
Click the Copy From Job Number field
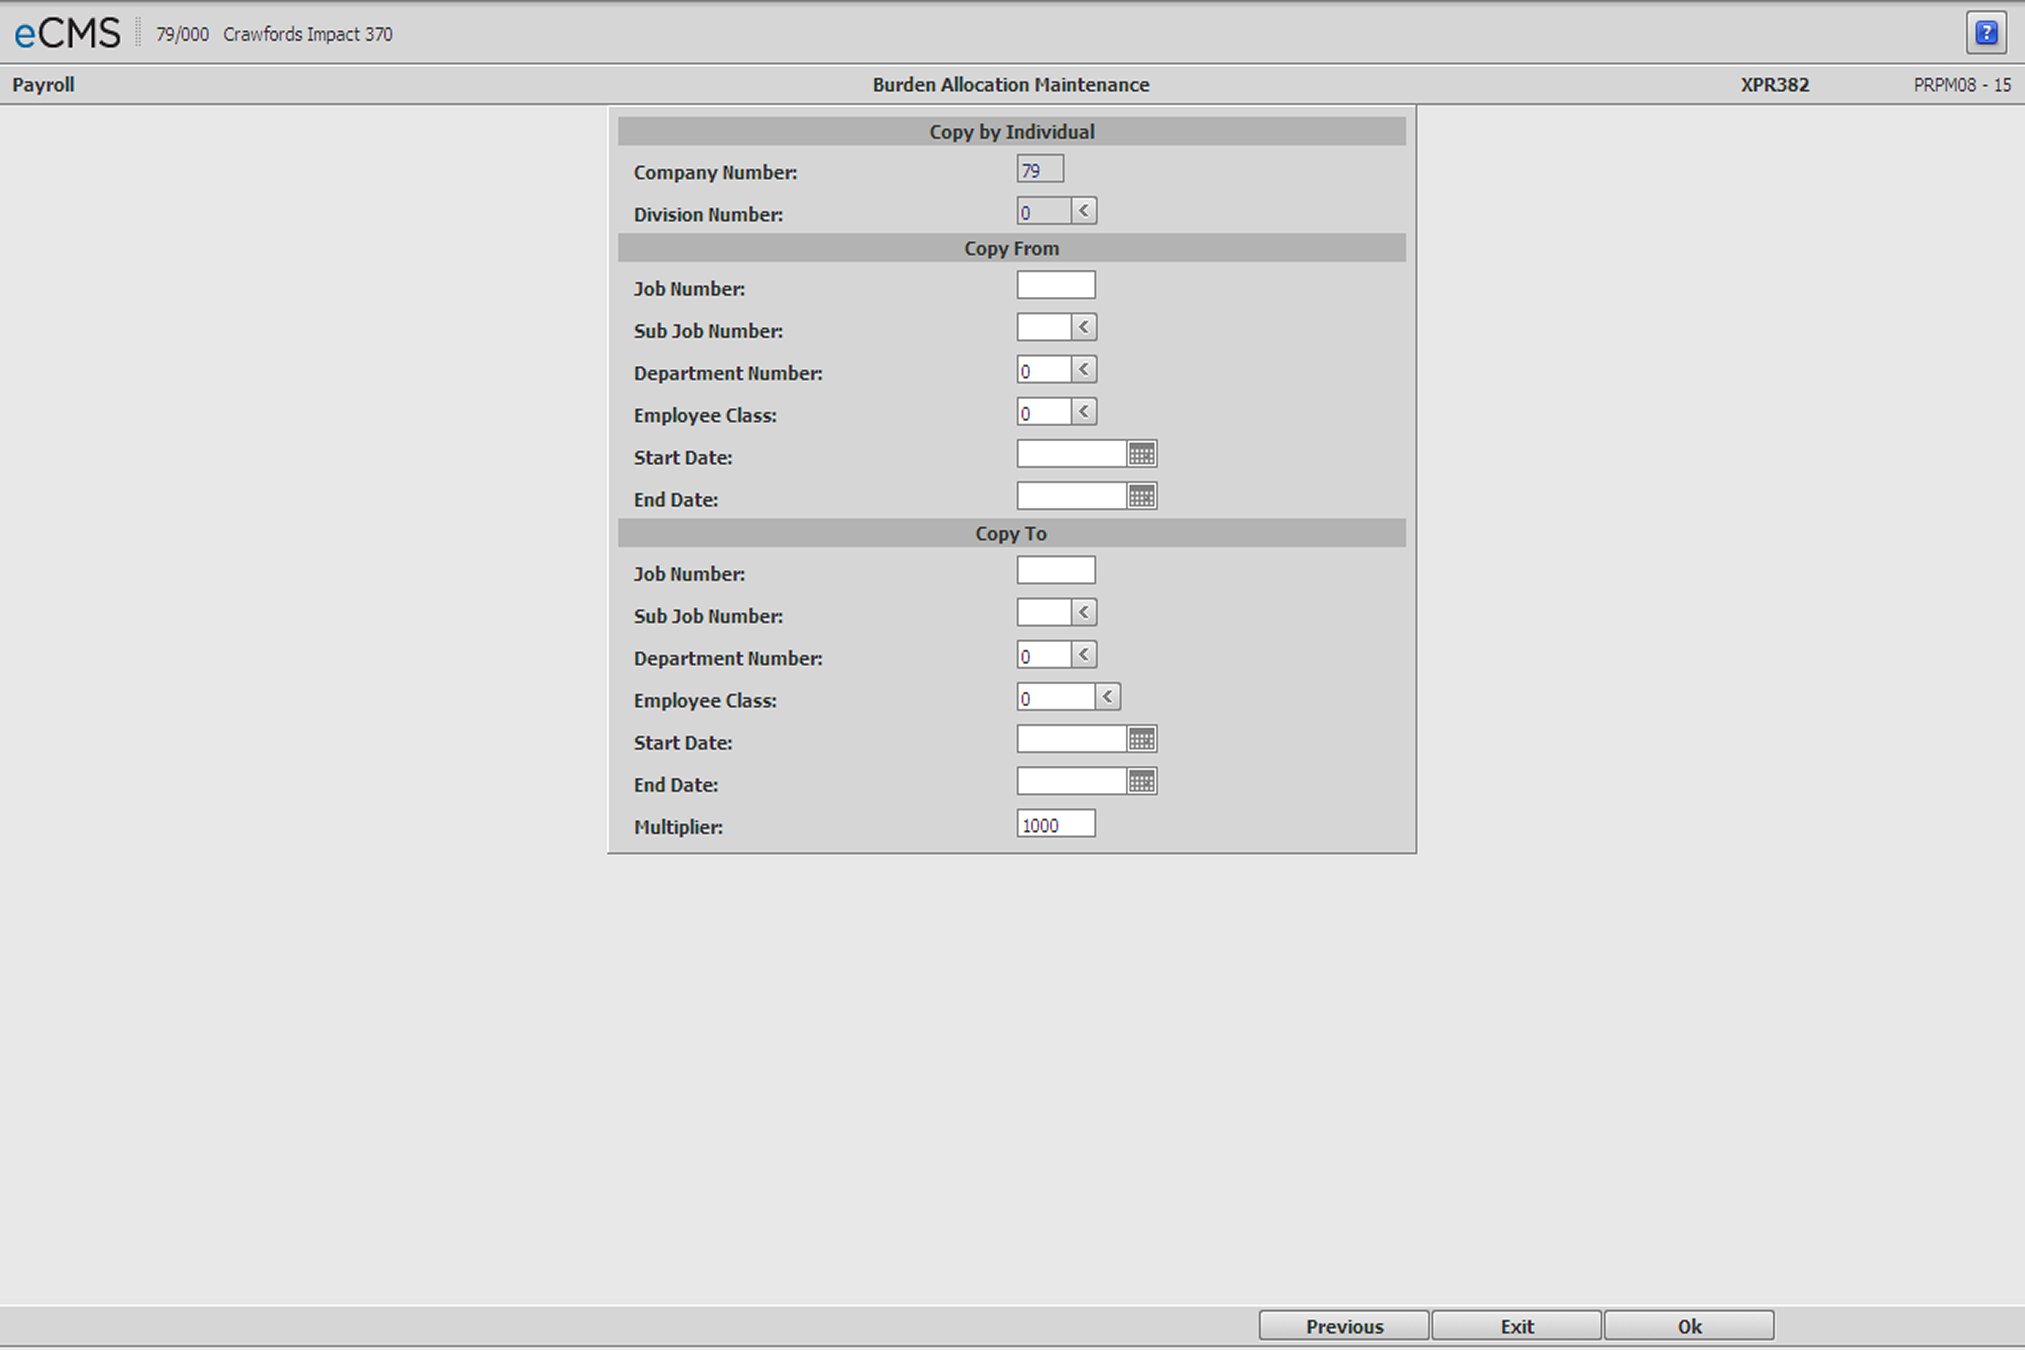[x=1055, y=284]
